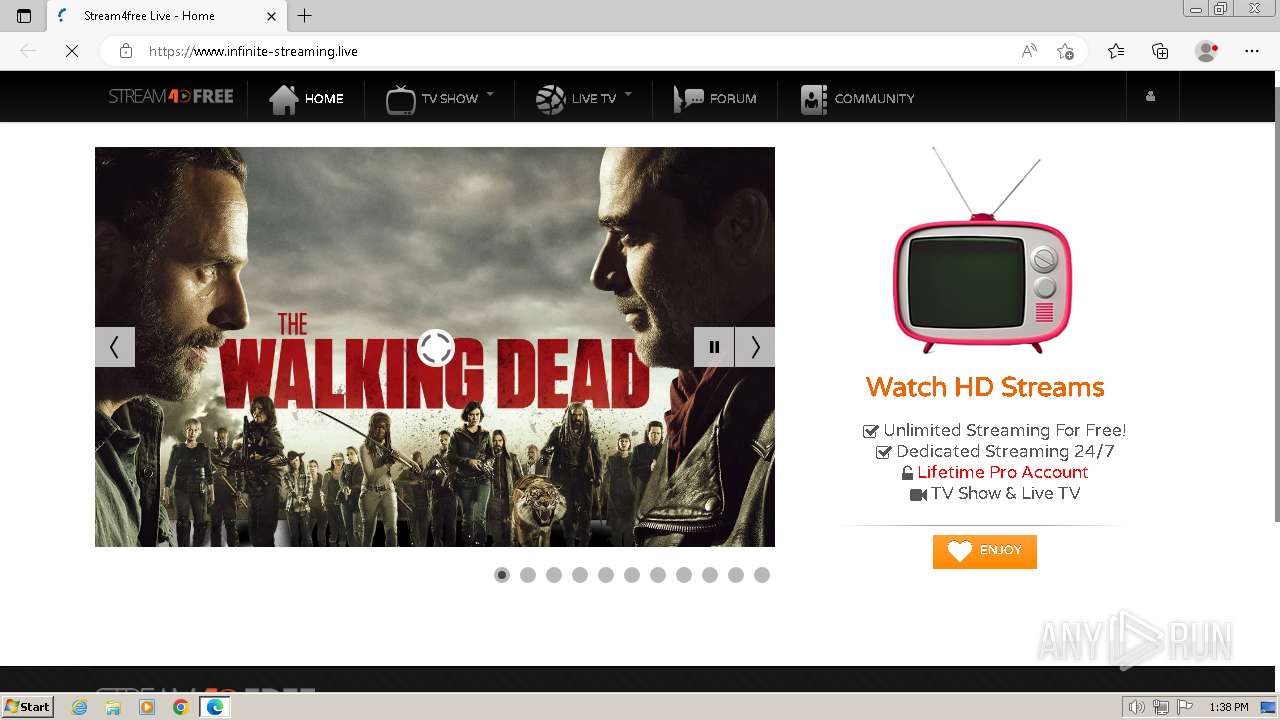Click the browser back arrow
Image resolution: width=1280 pixels, height=720 pixels.
[28, 51]
